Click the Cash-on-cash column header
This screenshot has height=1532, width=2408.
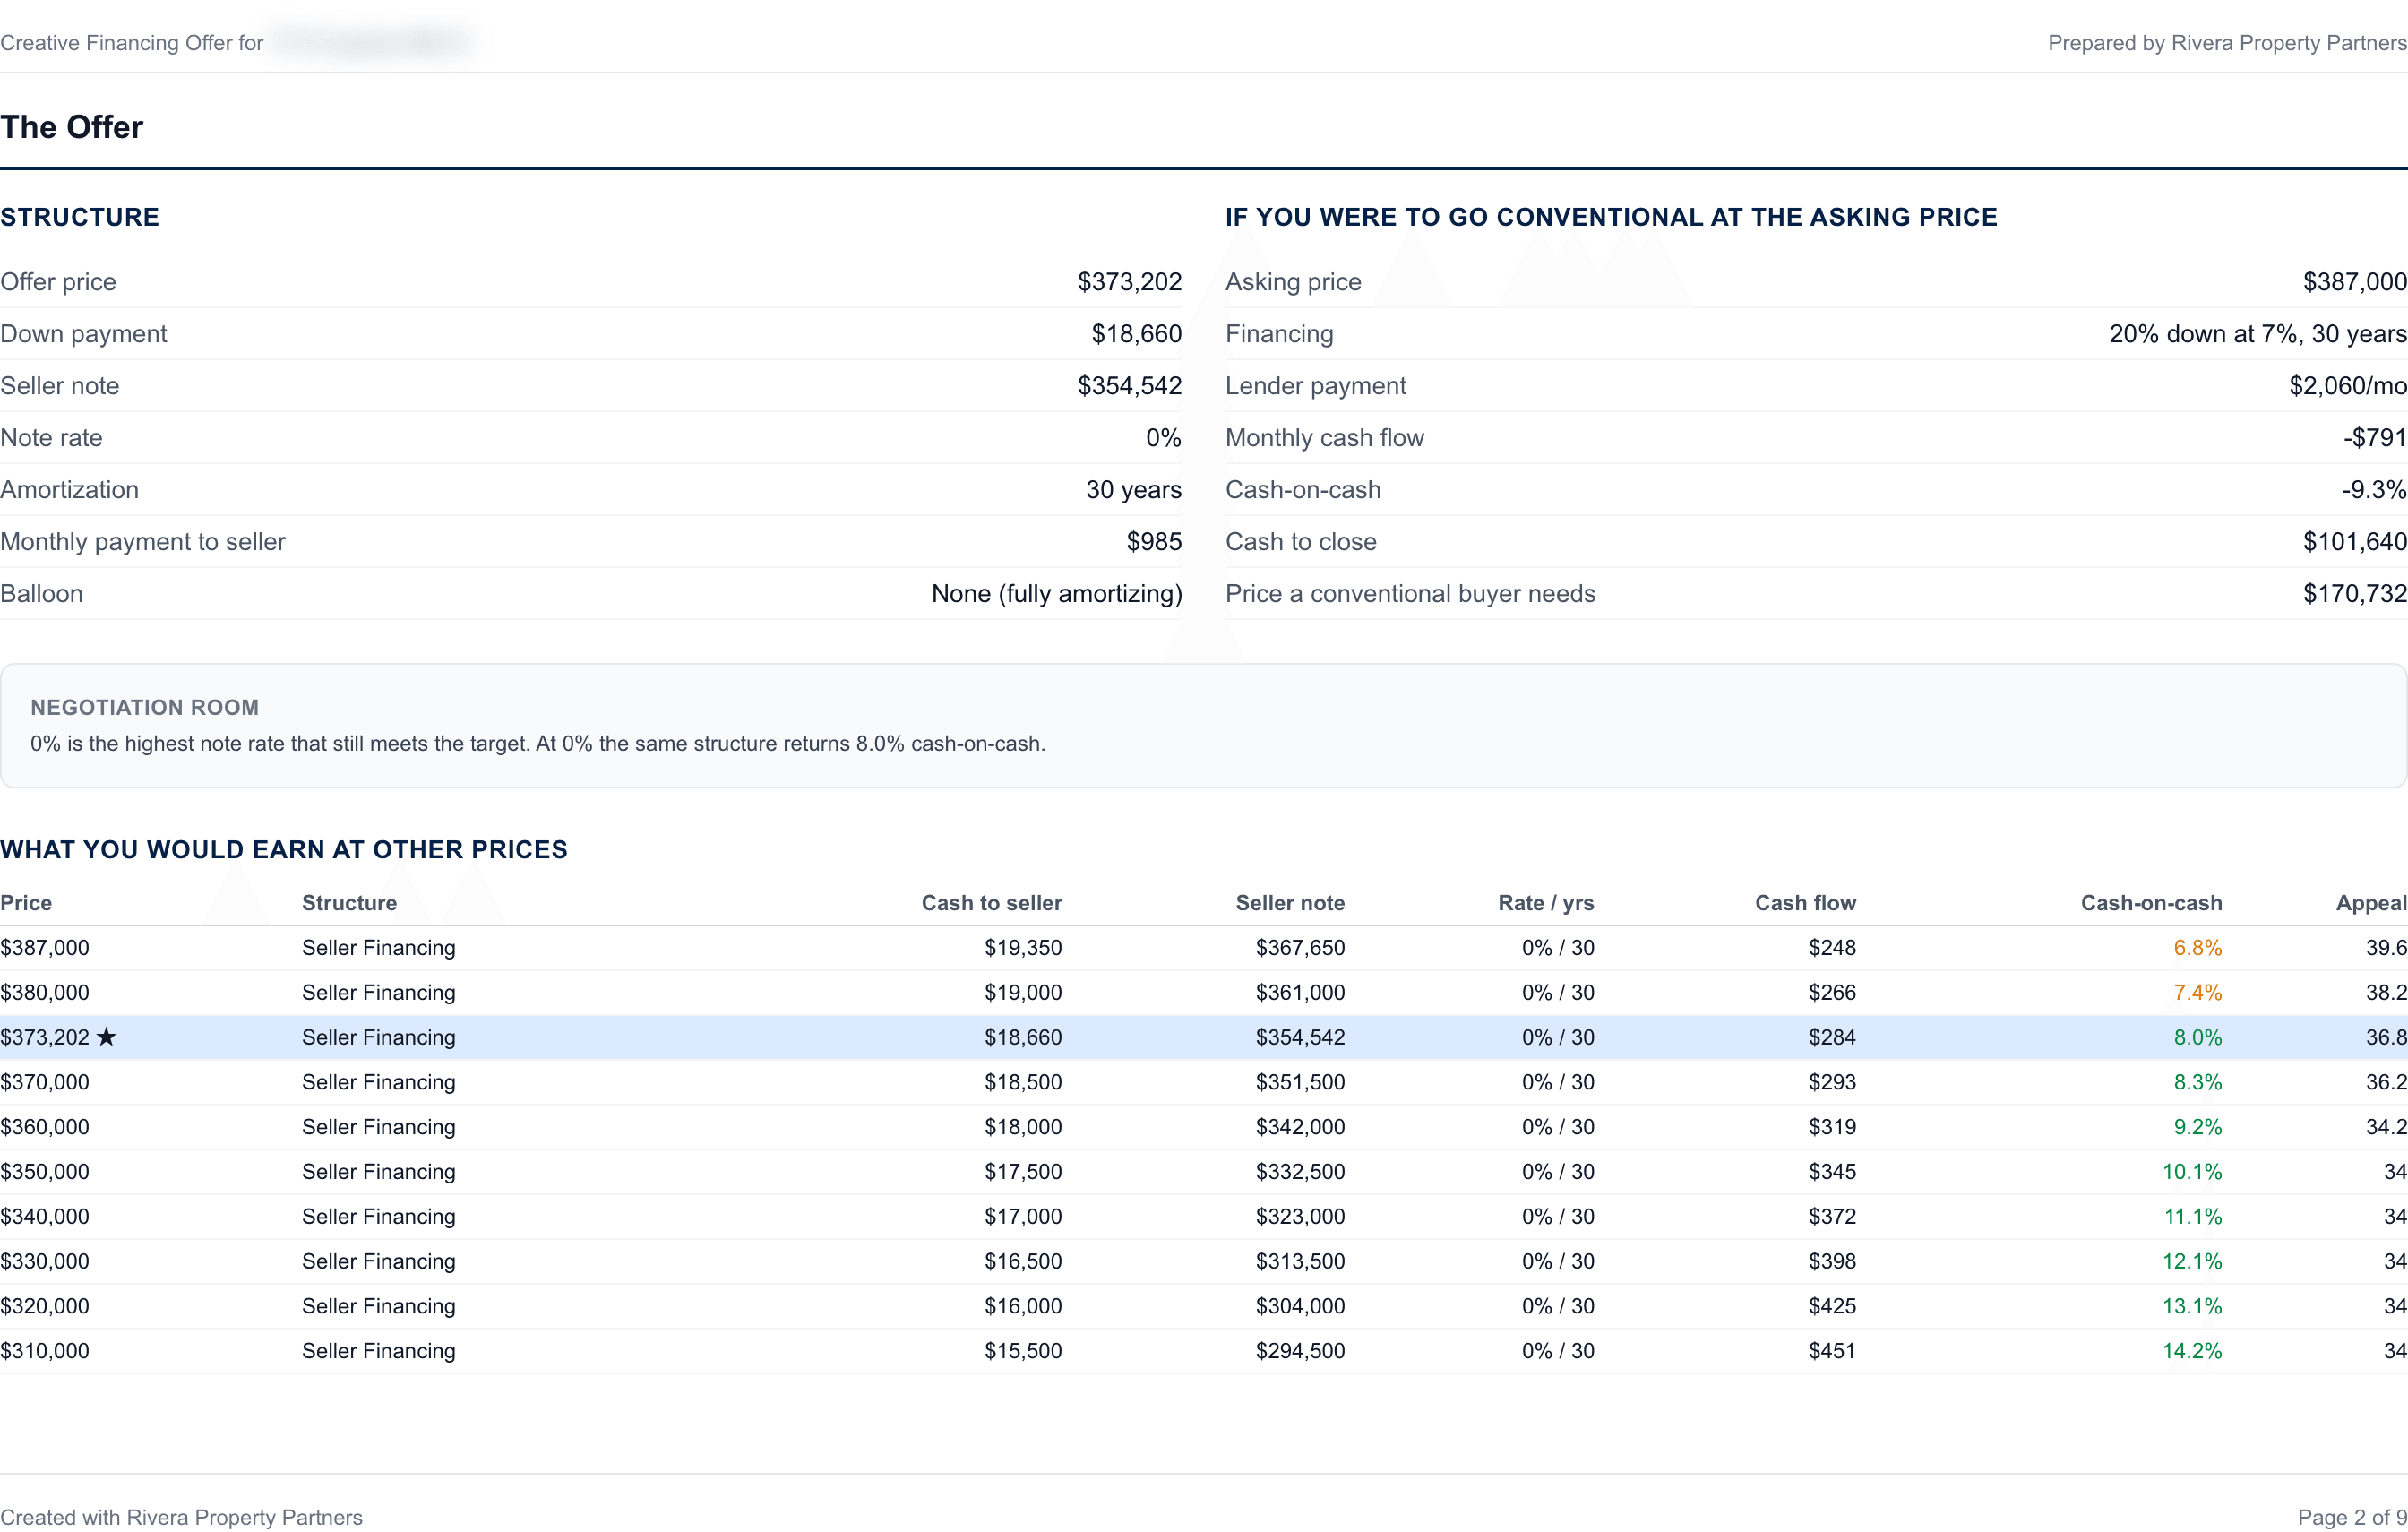(x=2151, y=903)
